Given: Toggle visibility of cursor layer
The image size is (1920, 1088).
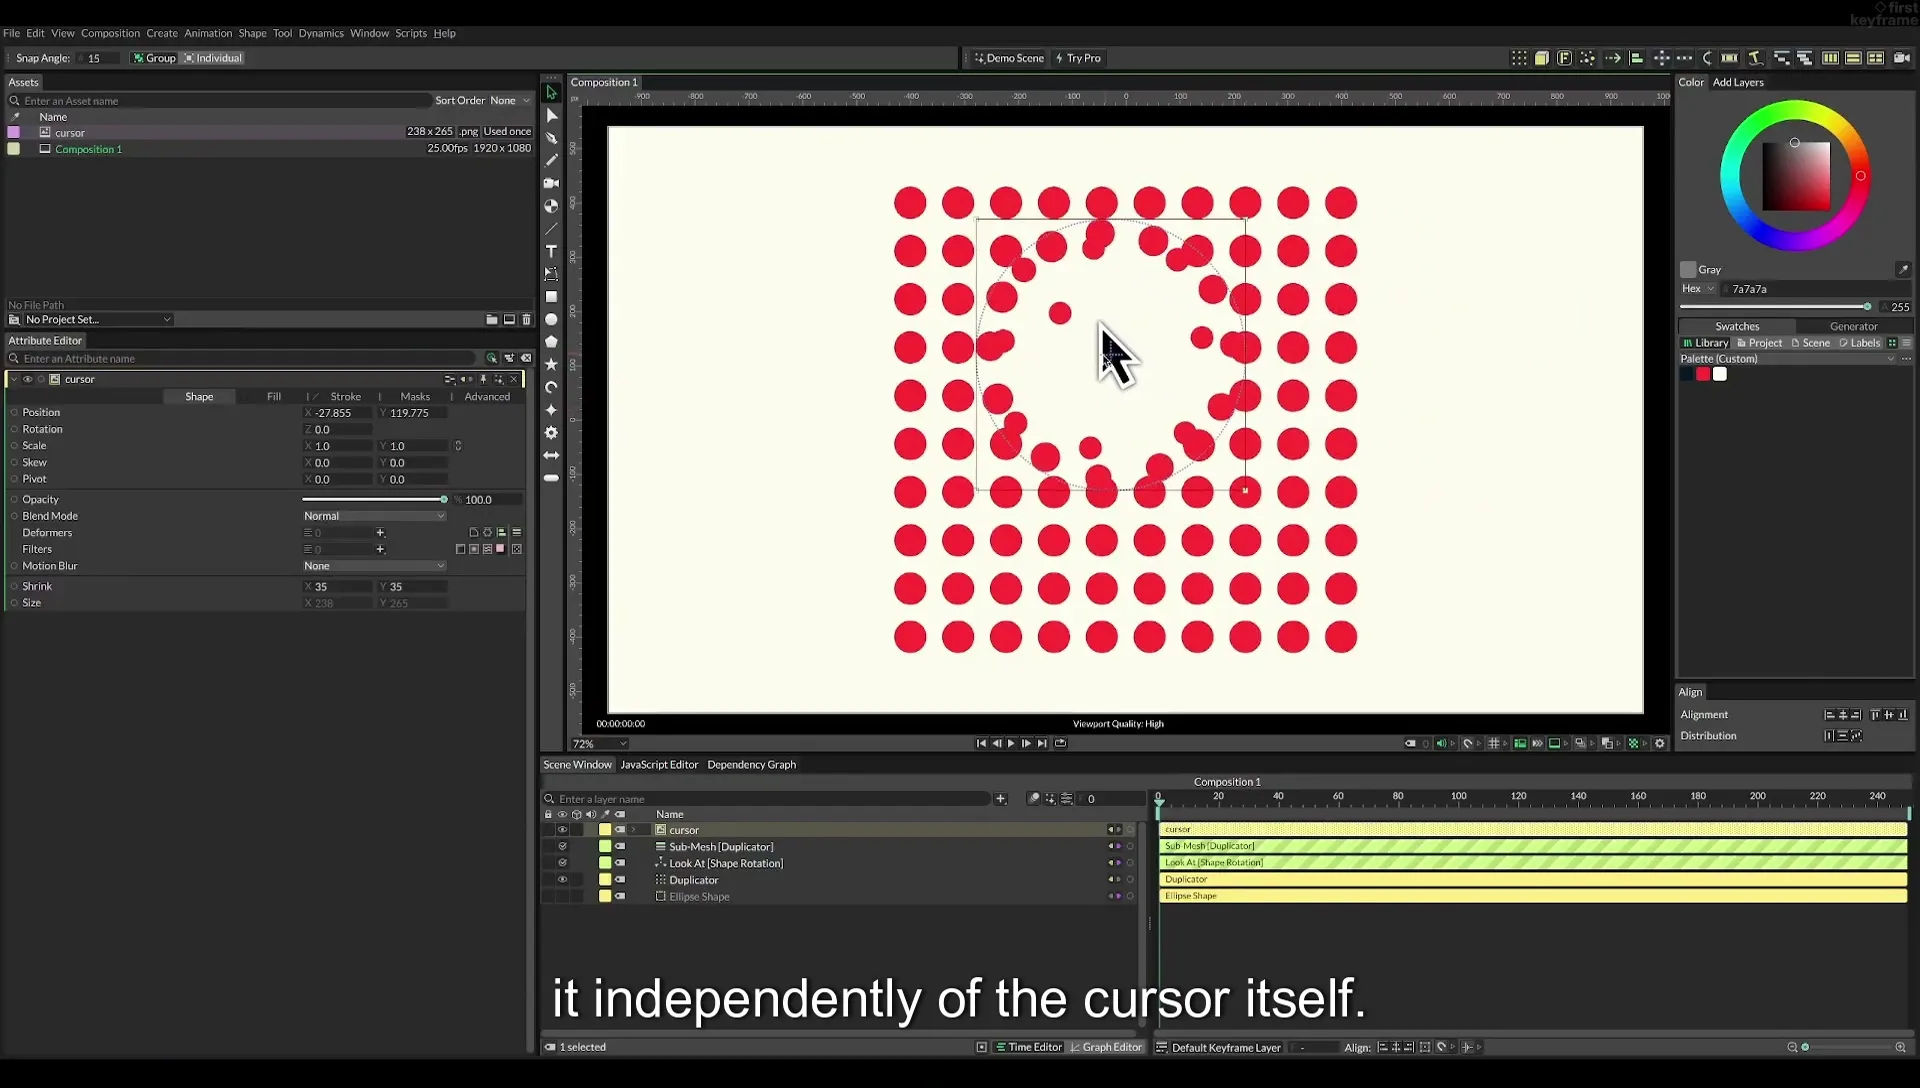Looking at the screenshot, I should (562, 830).
